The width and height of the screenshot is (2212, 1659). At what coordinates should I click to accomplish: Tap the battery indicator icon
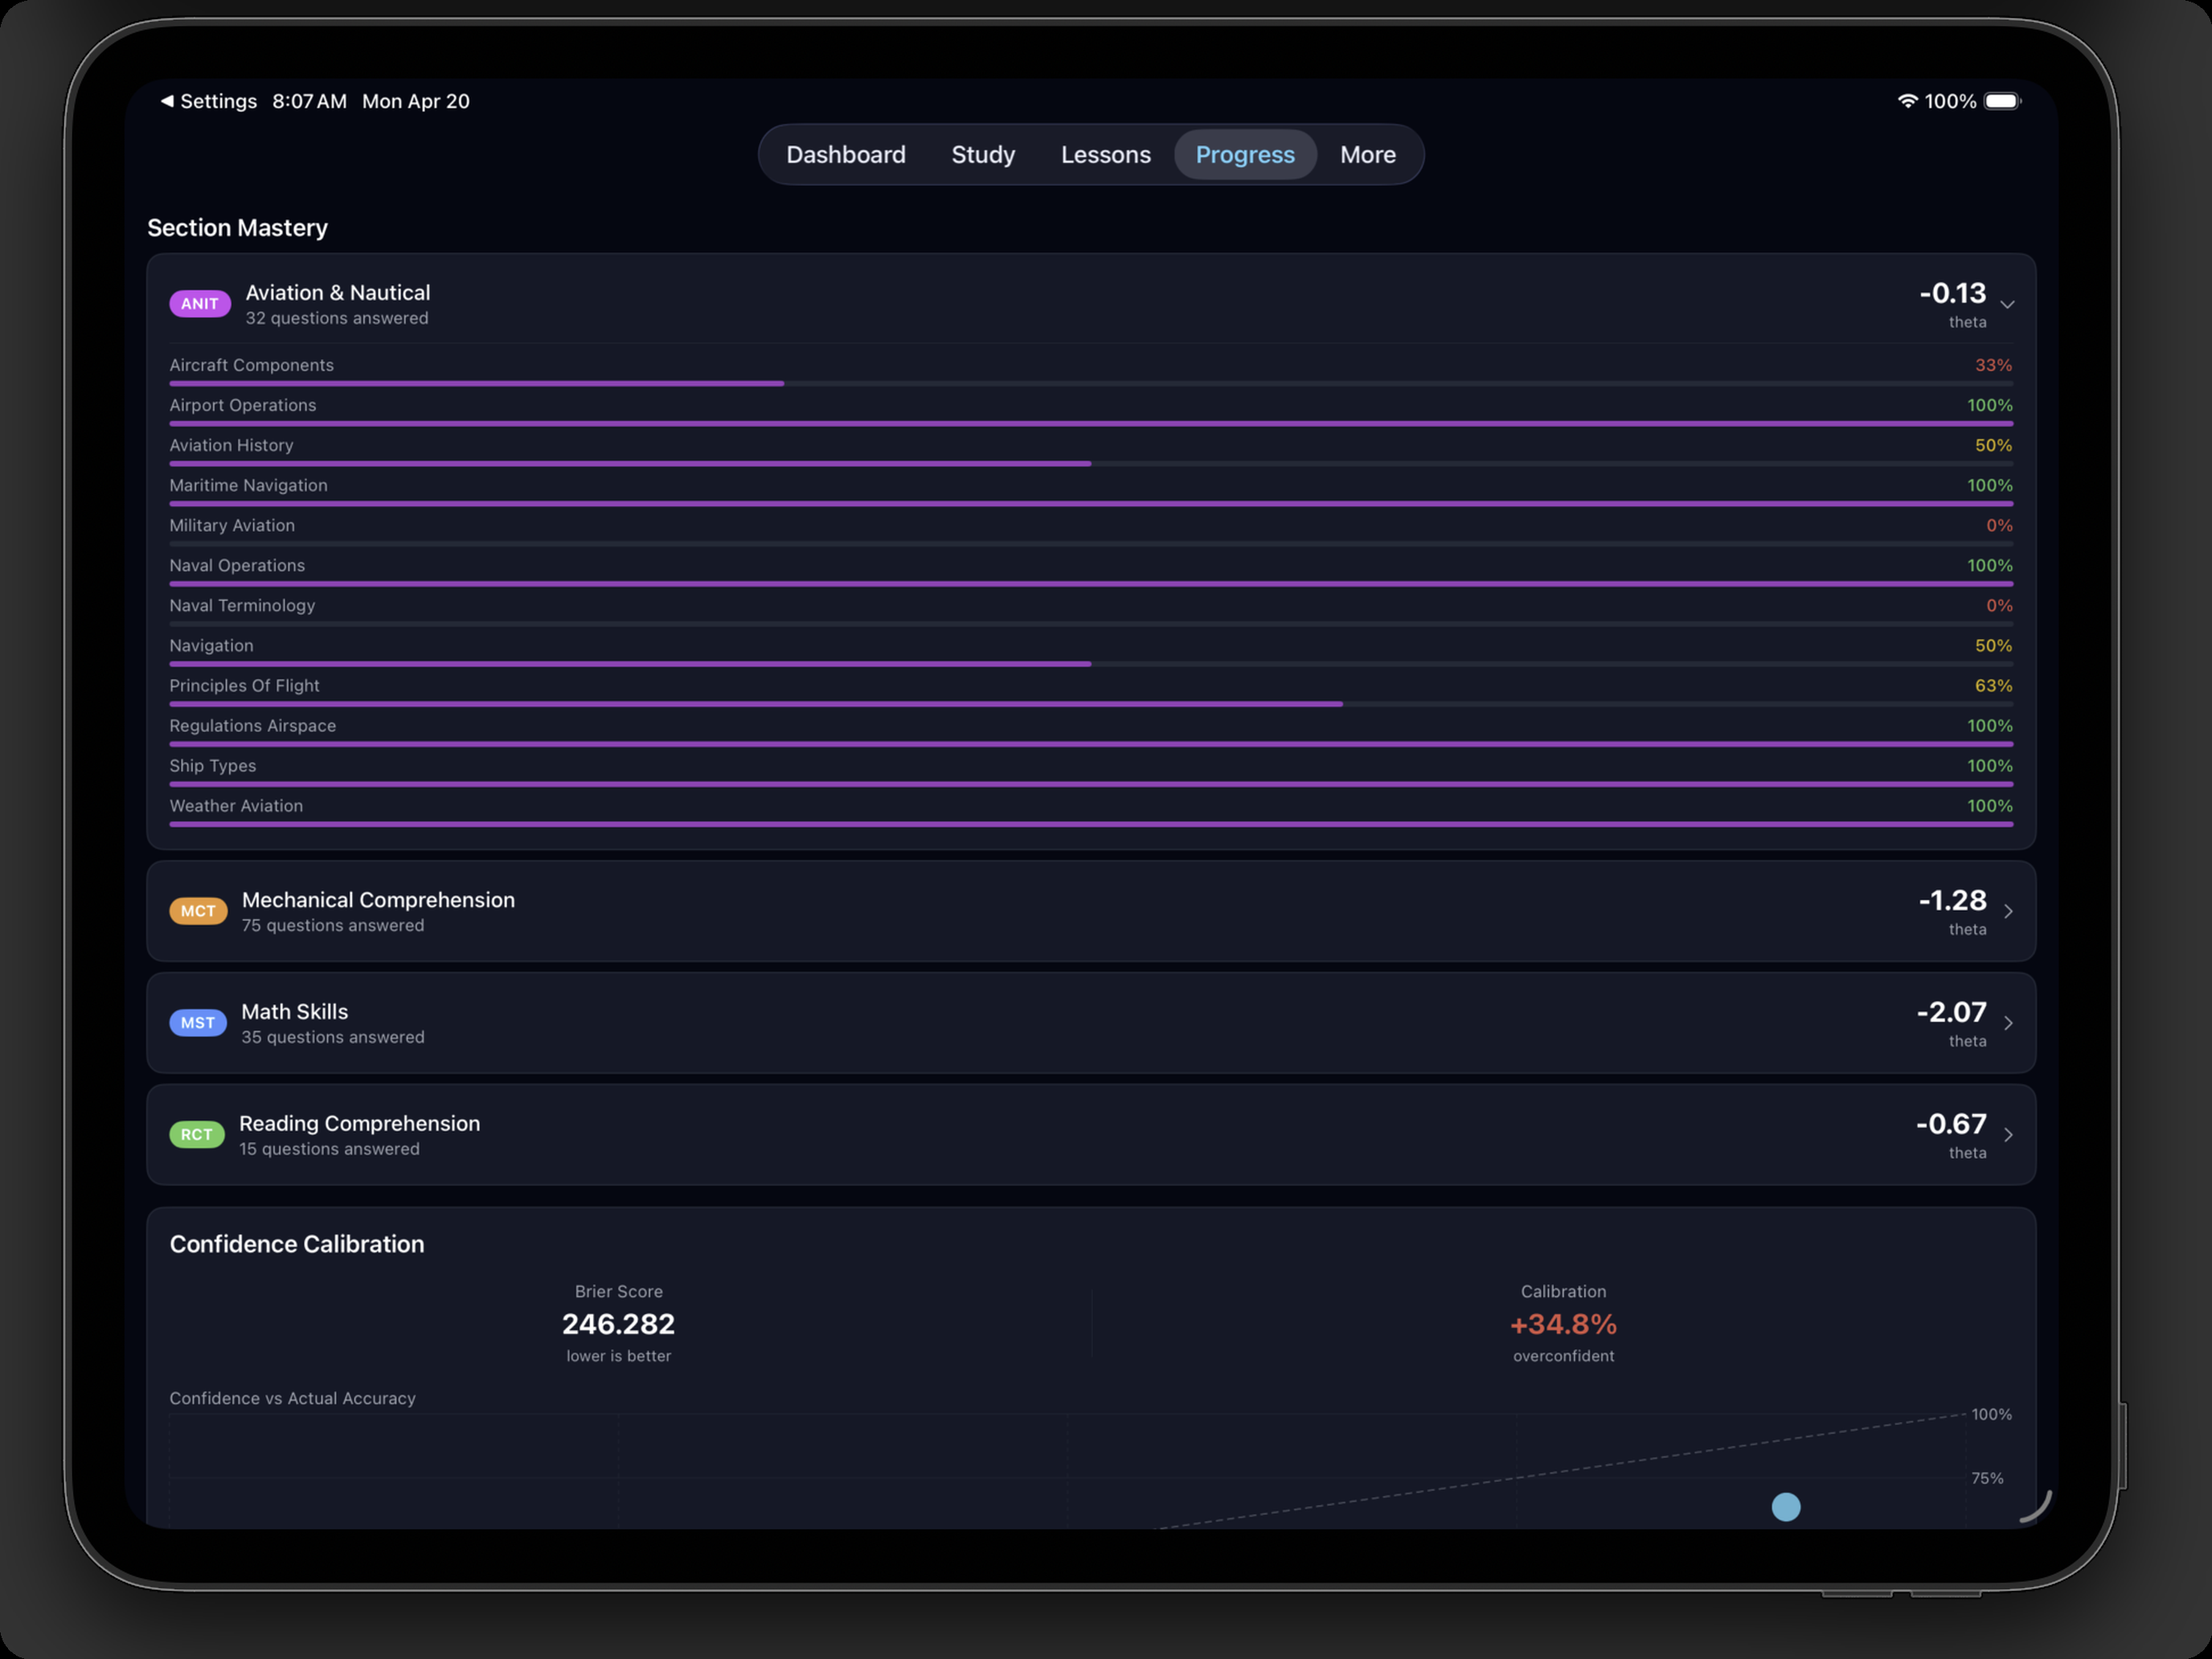click(2002, 101)
